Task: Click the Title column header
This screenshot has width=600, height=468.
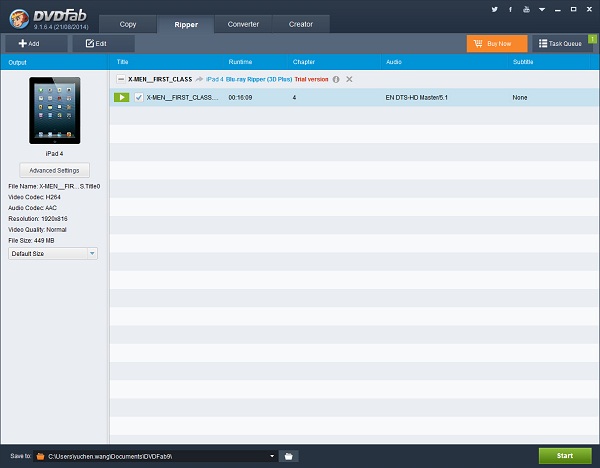Action: [122, 62]
